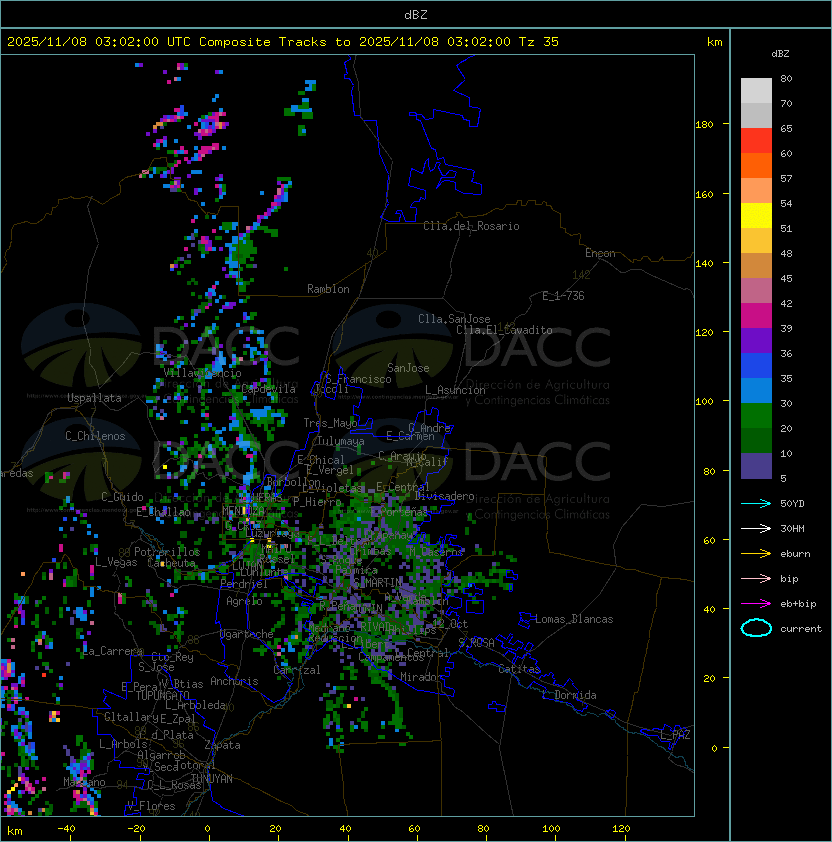Click the cyan 'current' ellipse legend icon
This screenshot has height=842, width=832.
756,628
